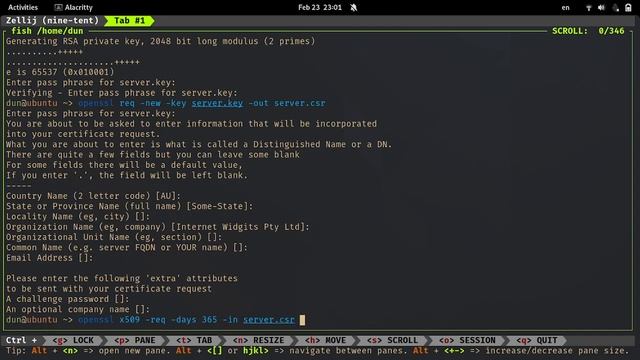Image resolution: width=640 pixels, height=360 pixels.
Task: Click the muted notifications bell icon
Action: click(x=354, y=7)
